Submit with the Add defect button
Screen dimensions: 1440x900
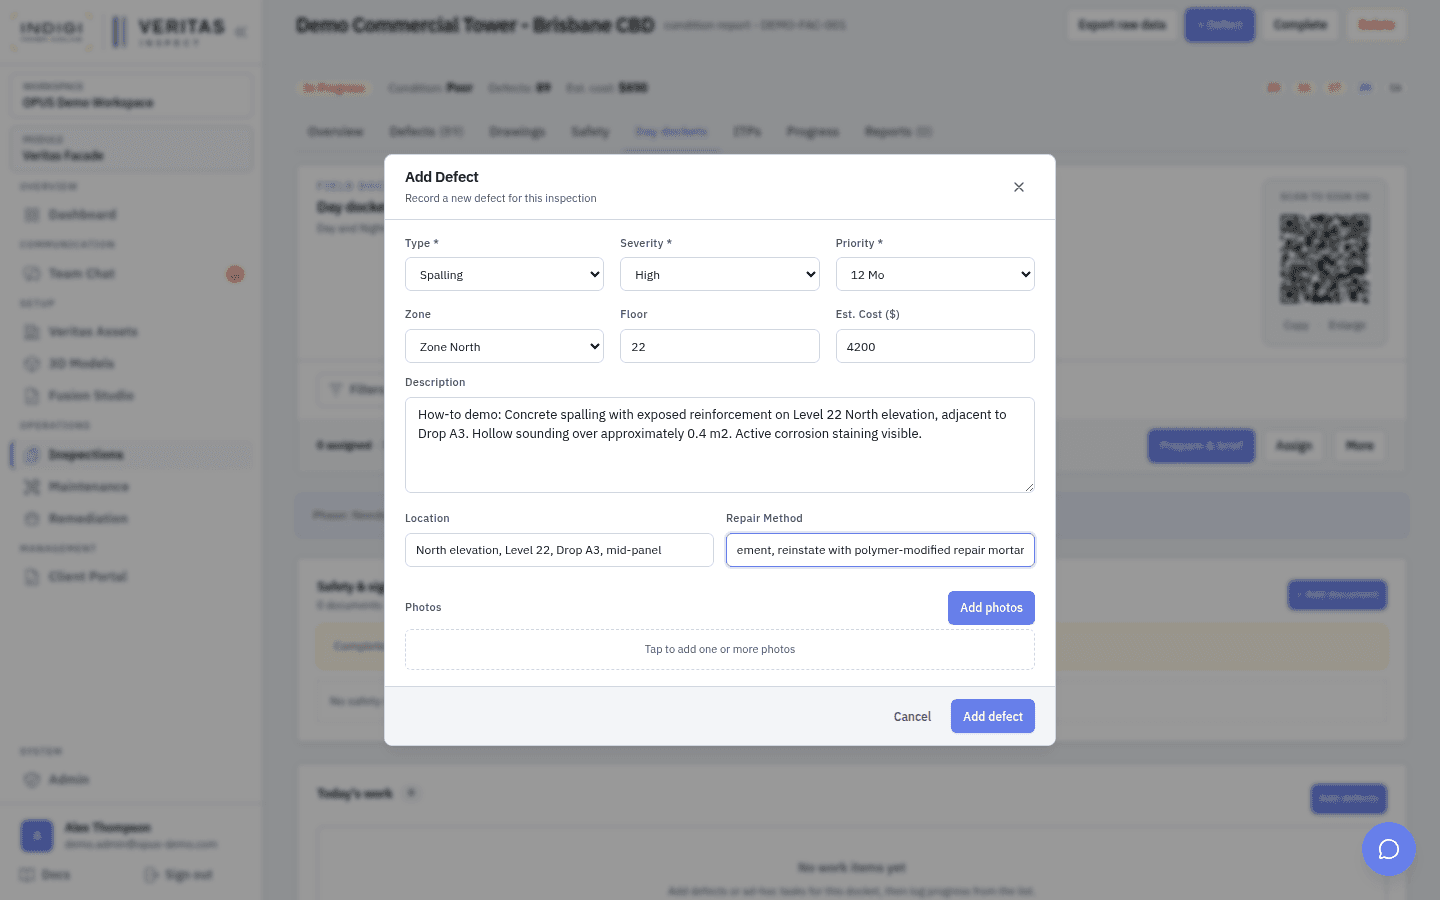[x=992, y=716]
